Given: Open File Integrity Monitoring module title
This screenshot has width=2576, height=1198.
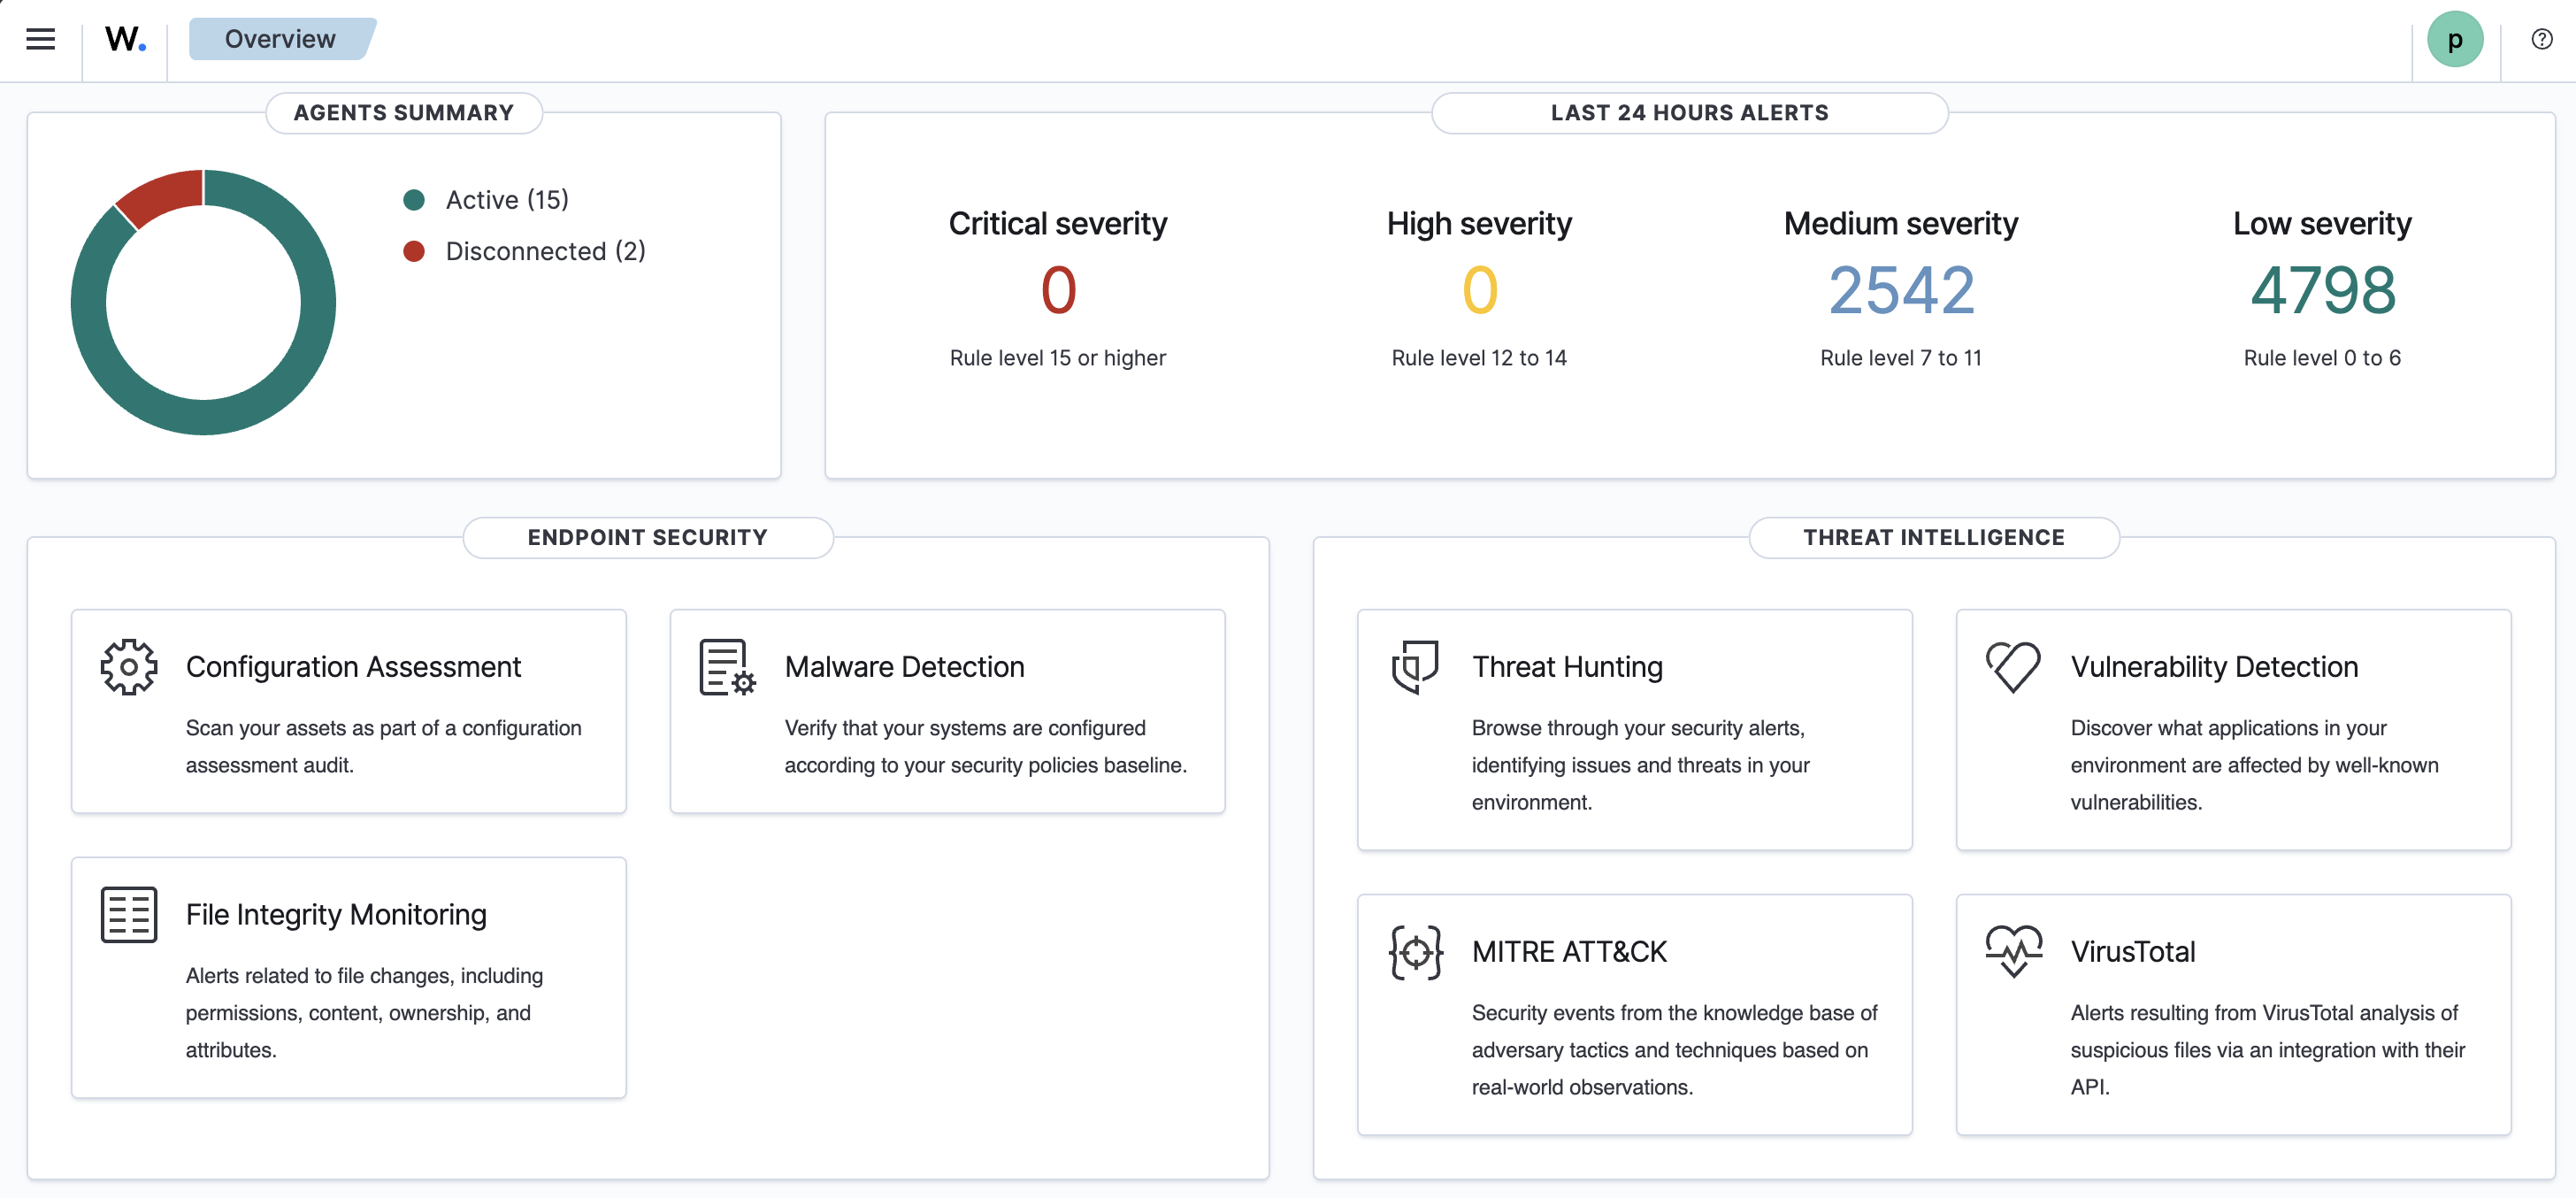Looking at the screenshot, I should pyautogui.click(x=336, y=914).
